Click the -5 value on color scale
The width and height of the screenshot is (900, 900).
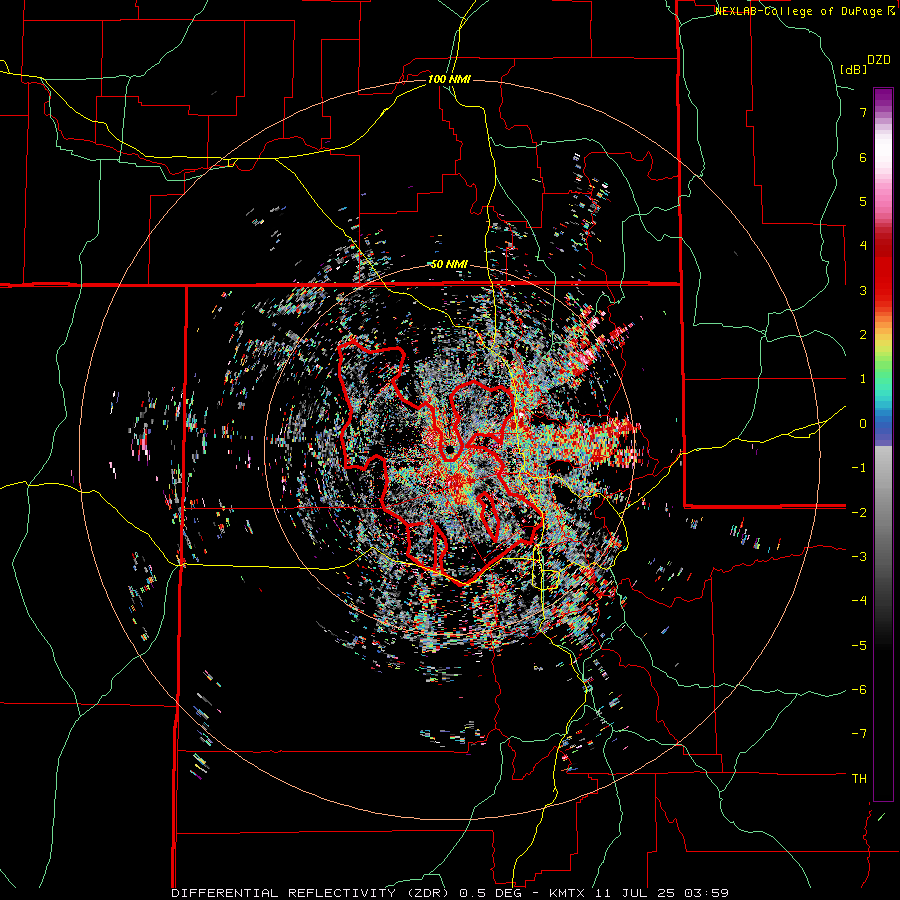pyautogui.click(x=859, y=645)
